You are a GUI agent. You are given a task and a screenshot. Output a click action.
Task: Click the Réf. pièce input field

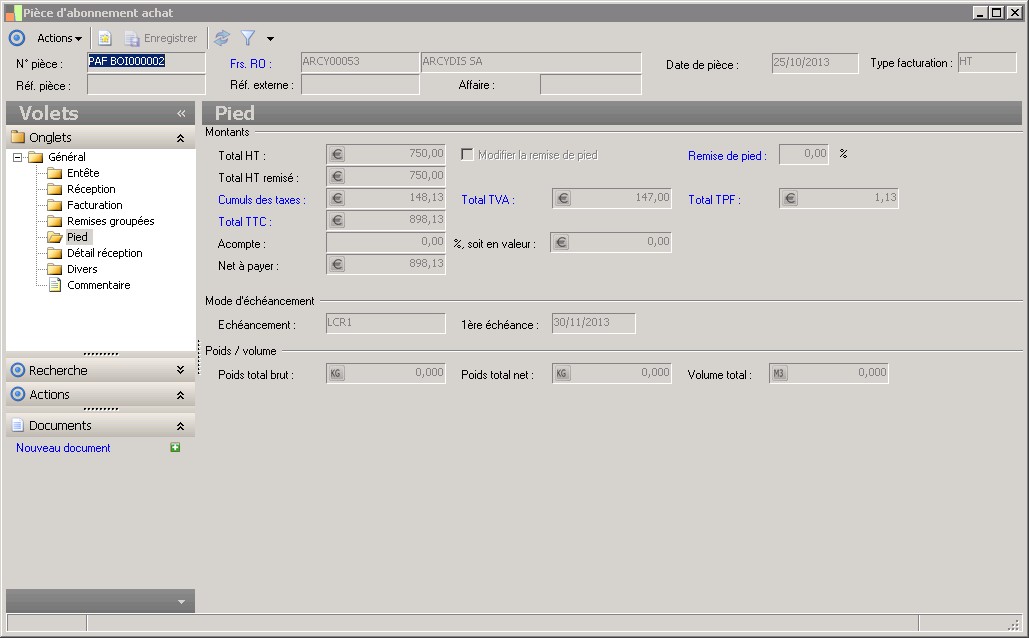coord(146,85)
